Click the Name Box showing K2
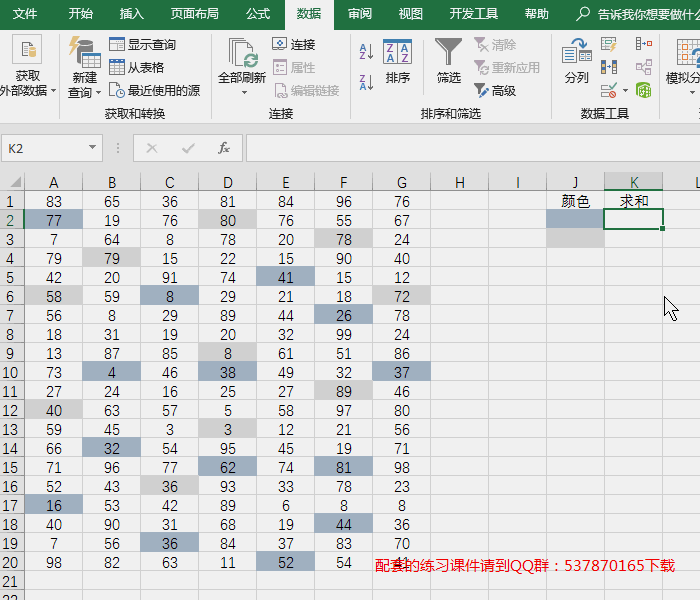The image size is (700, 600). click(52, 148)
